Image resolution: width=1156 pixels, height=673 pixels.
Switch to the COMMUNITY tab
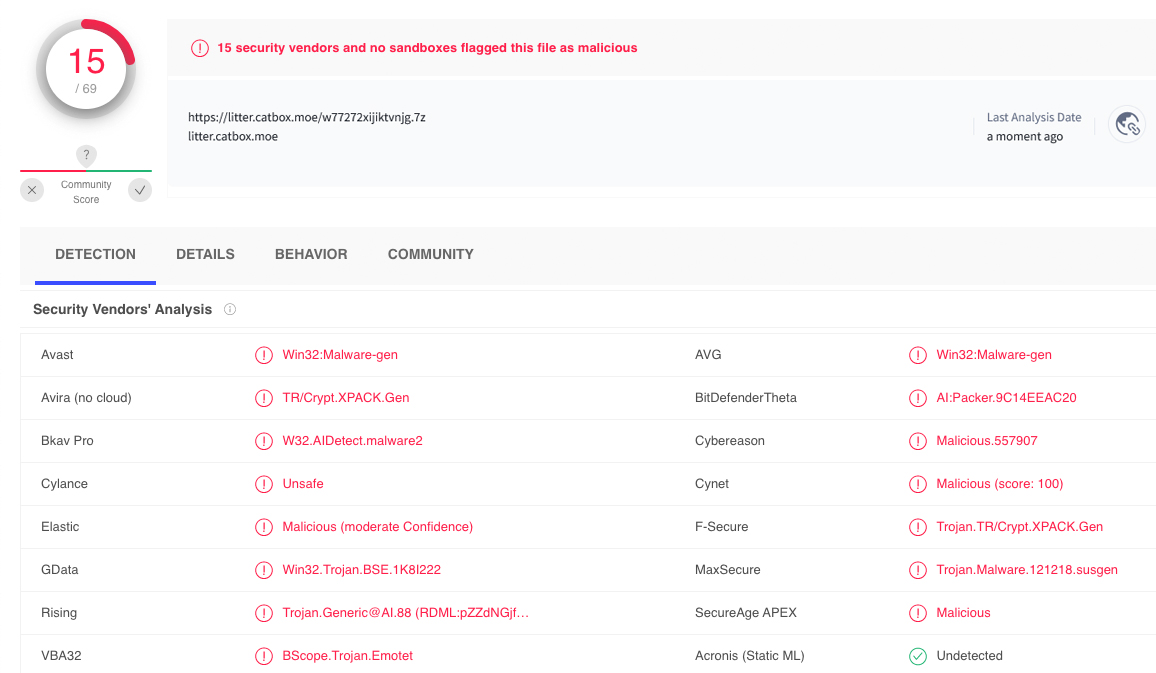[x=431, y=254]
